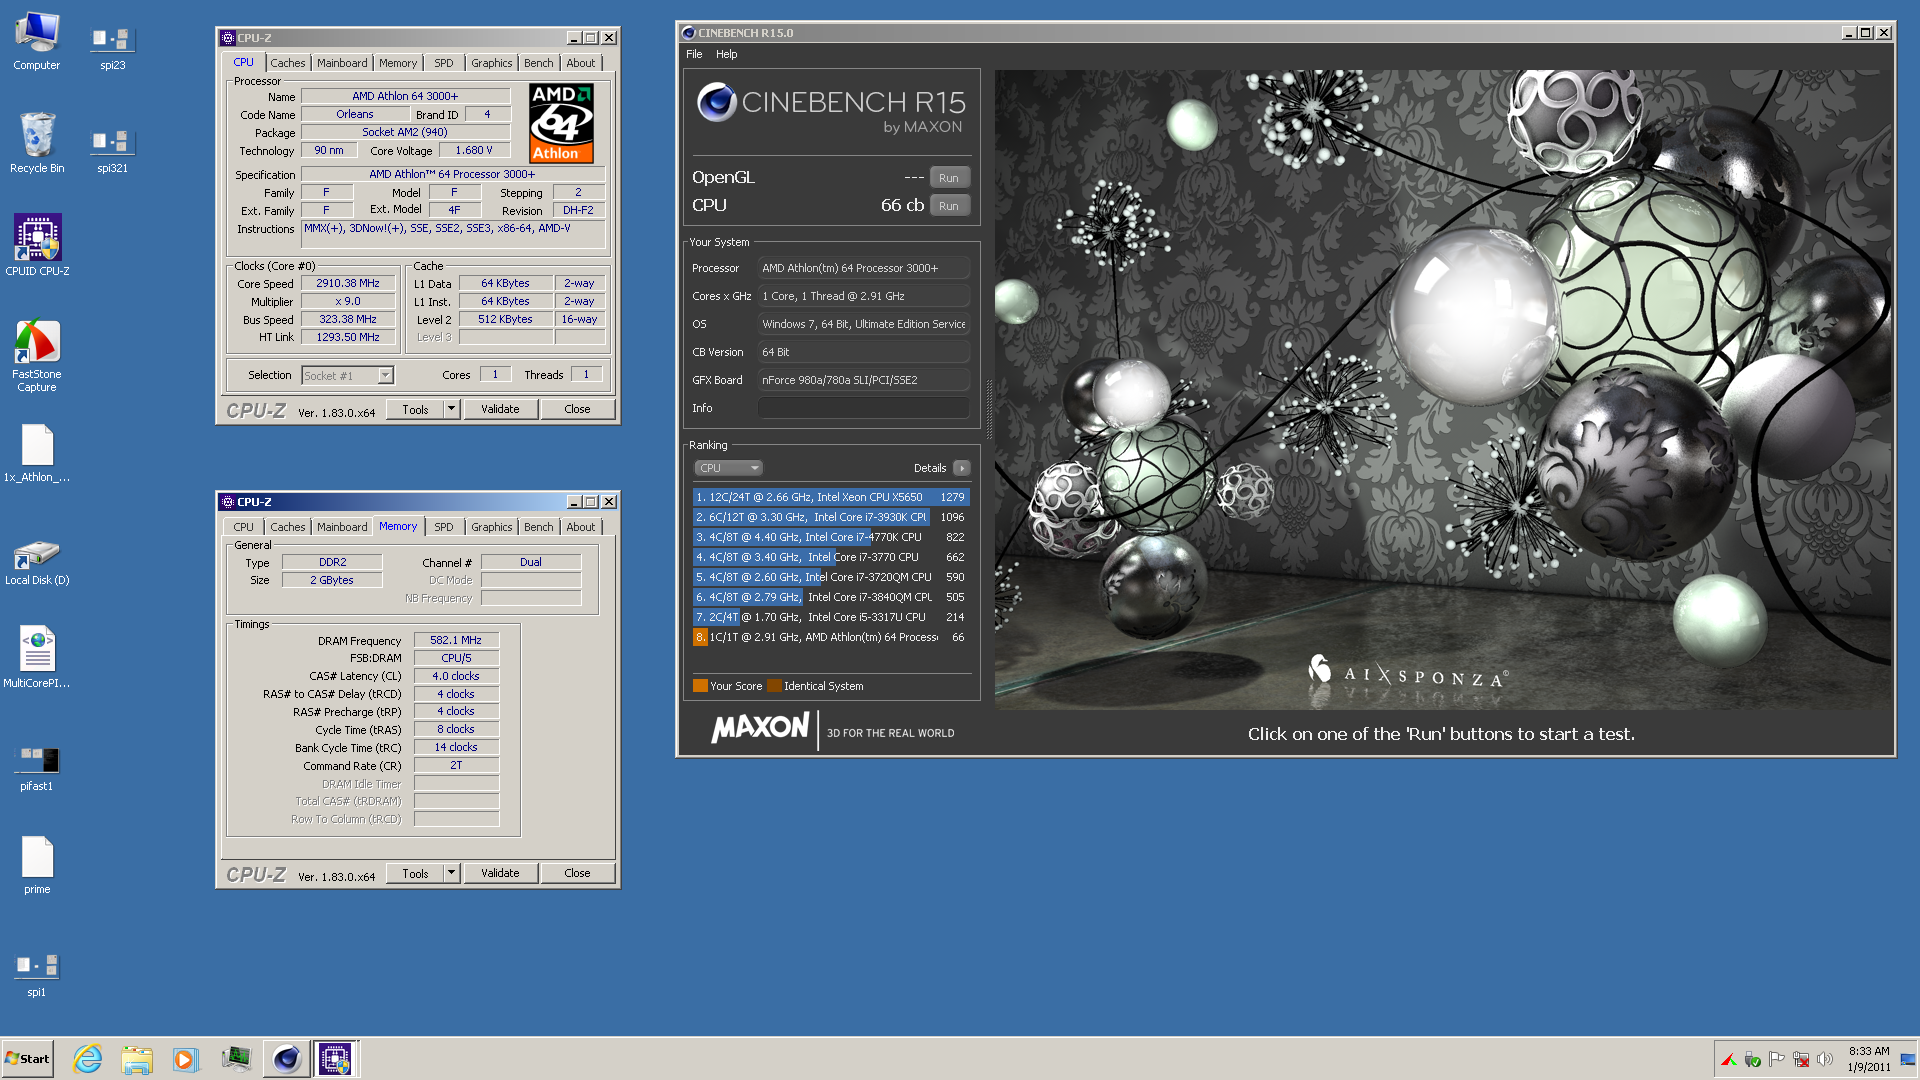Select the spi321 desktop icon
The image size is (1920, 1080).
click(112, 150)
